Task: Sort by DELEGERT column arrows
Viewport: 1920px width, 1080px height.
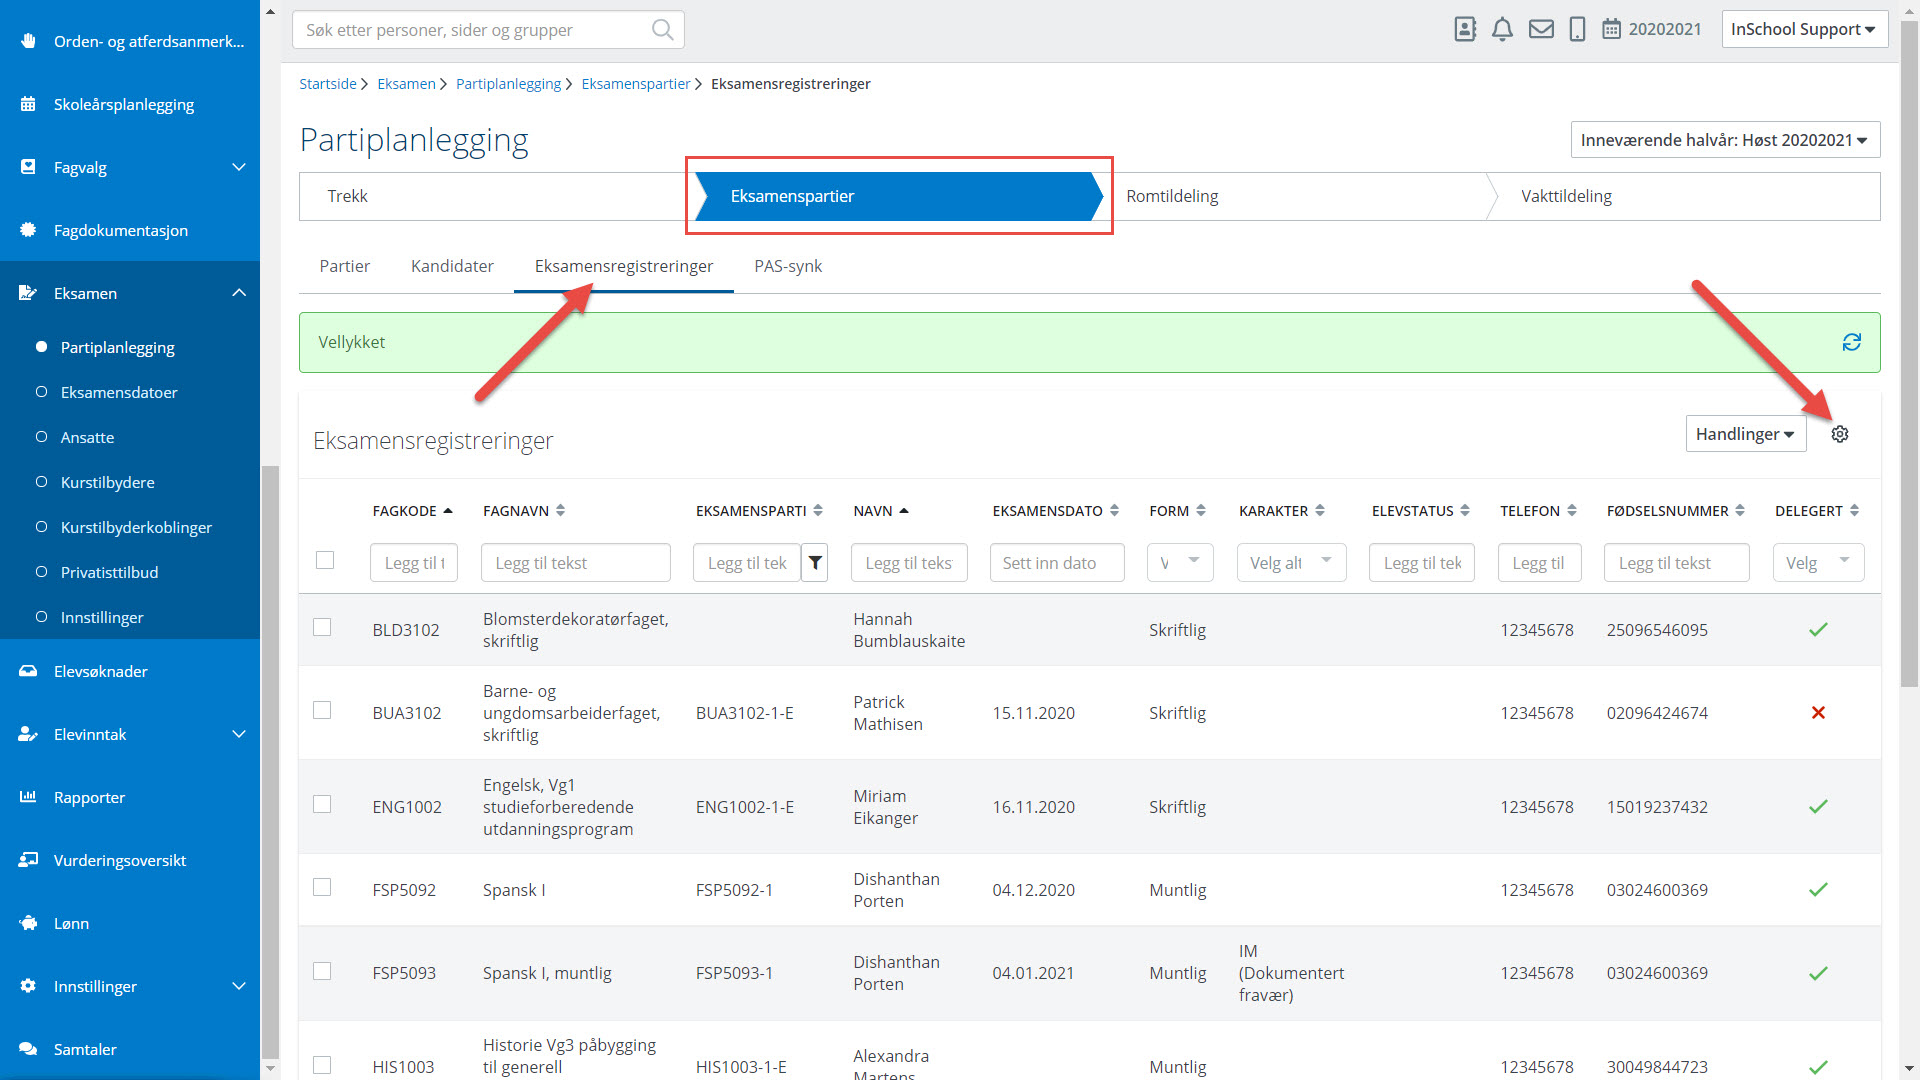Action: click(1854, 511)
